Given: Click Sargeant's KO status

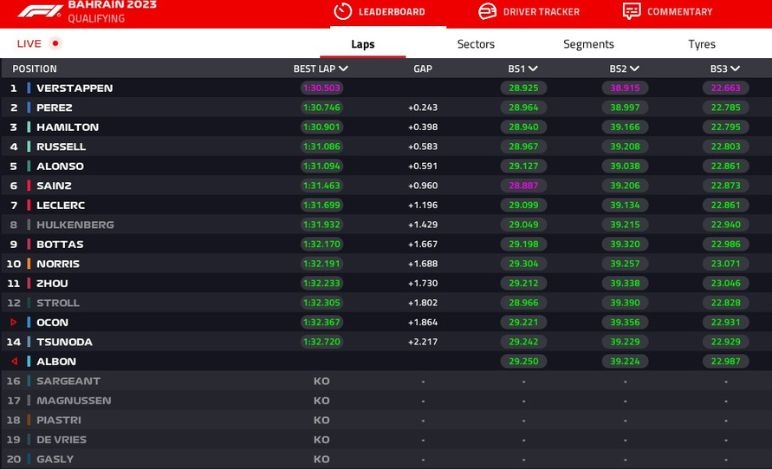Looking at the screenshot, I should pyautogui.click(x=322, y=381).
